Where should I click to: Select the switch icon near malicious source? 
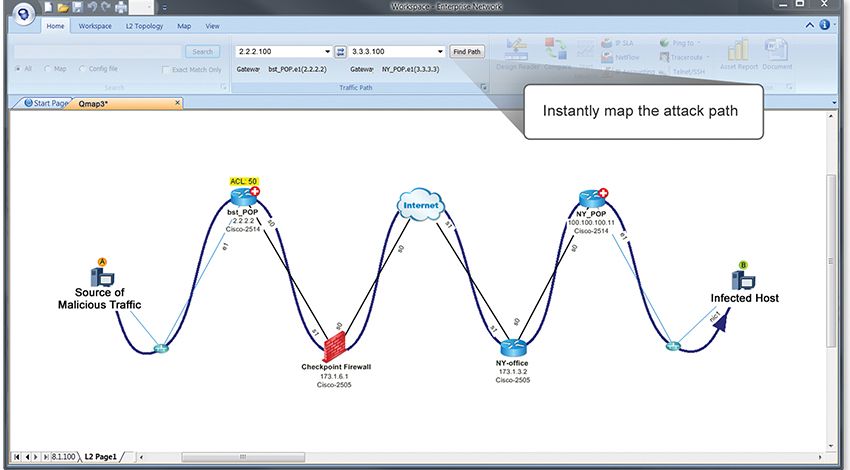pos(161,348)
